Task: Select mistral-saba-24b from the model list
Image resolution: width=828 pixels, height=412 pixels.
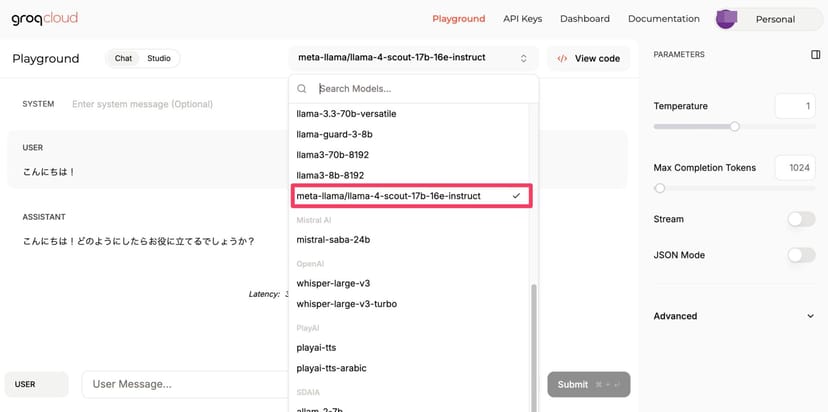Action: pyautogui.click(x=334, y=240)
